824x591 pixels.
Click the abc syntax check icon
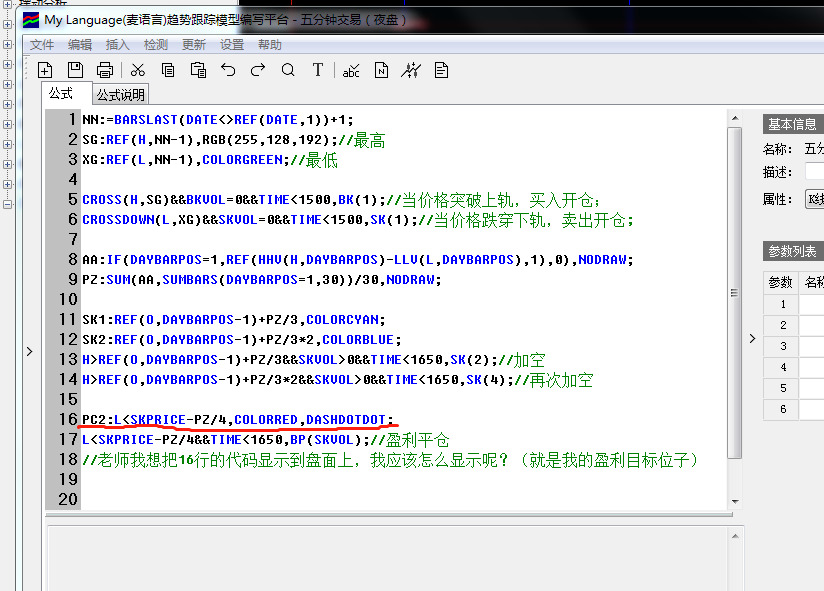[x=351, y=69]
